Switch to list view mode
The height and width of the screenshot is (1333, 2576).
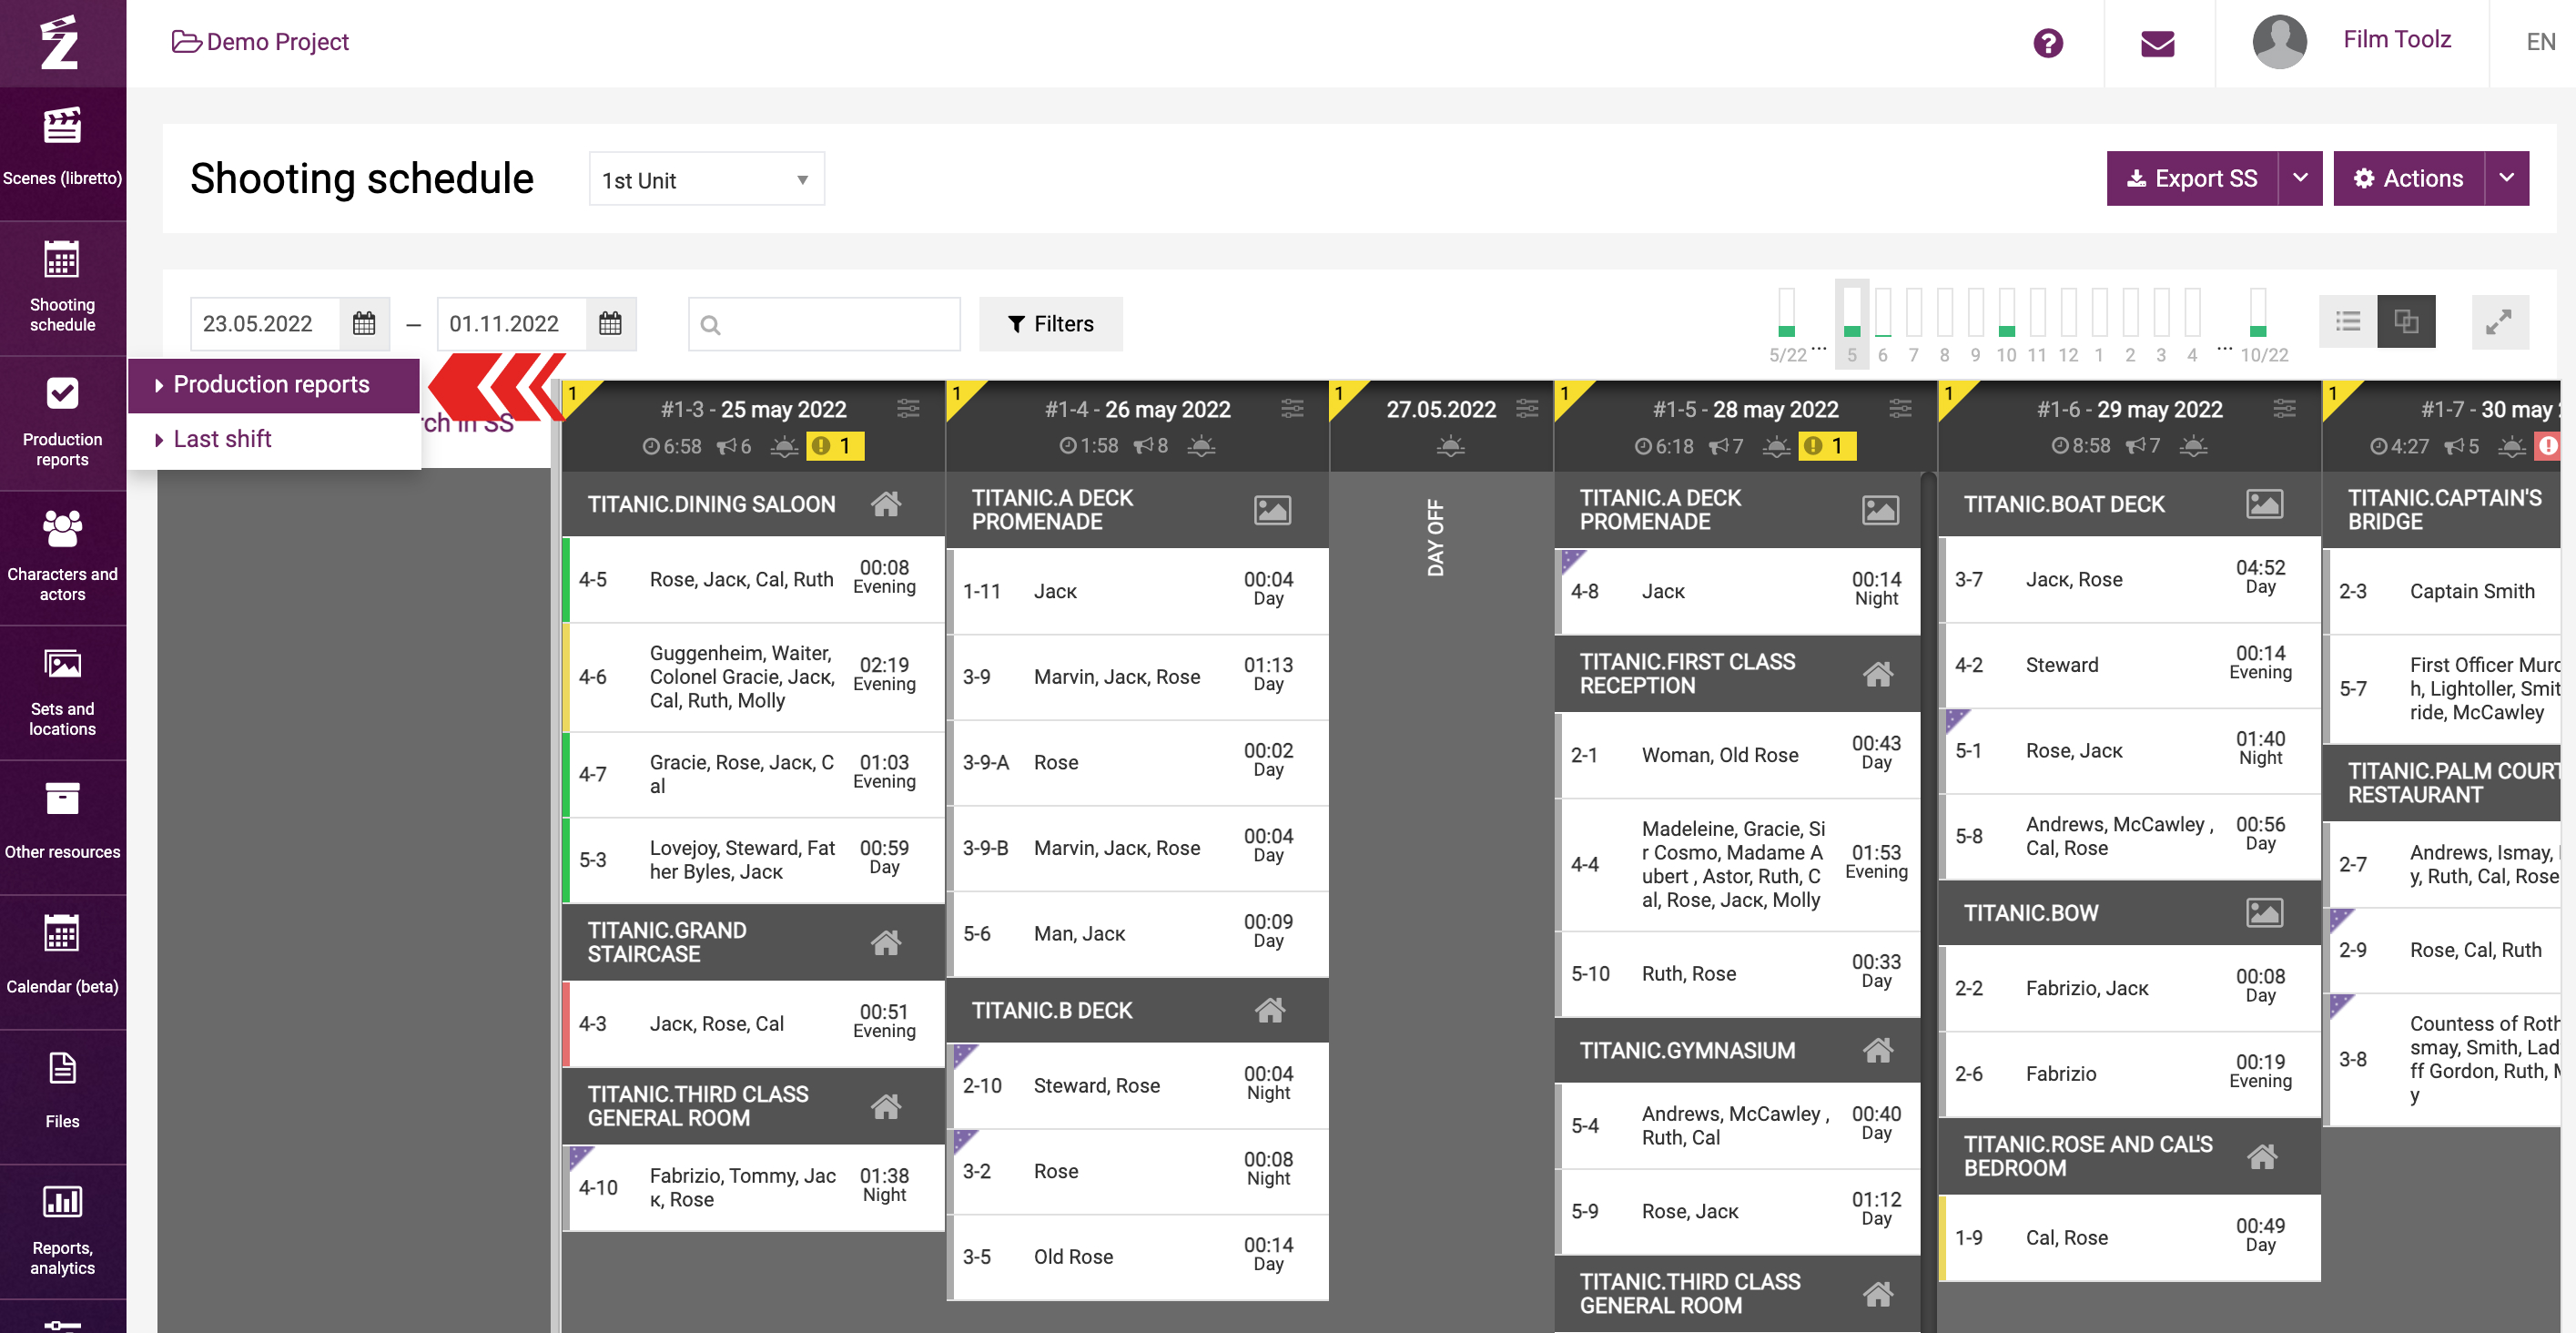2347,322
